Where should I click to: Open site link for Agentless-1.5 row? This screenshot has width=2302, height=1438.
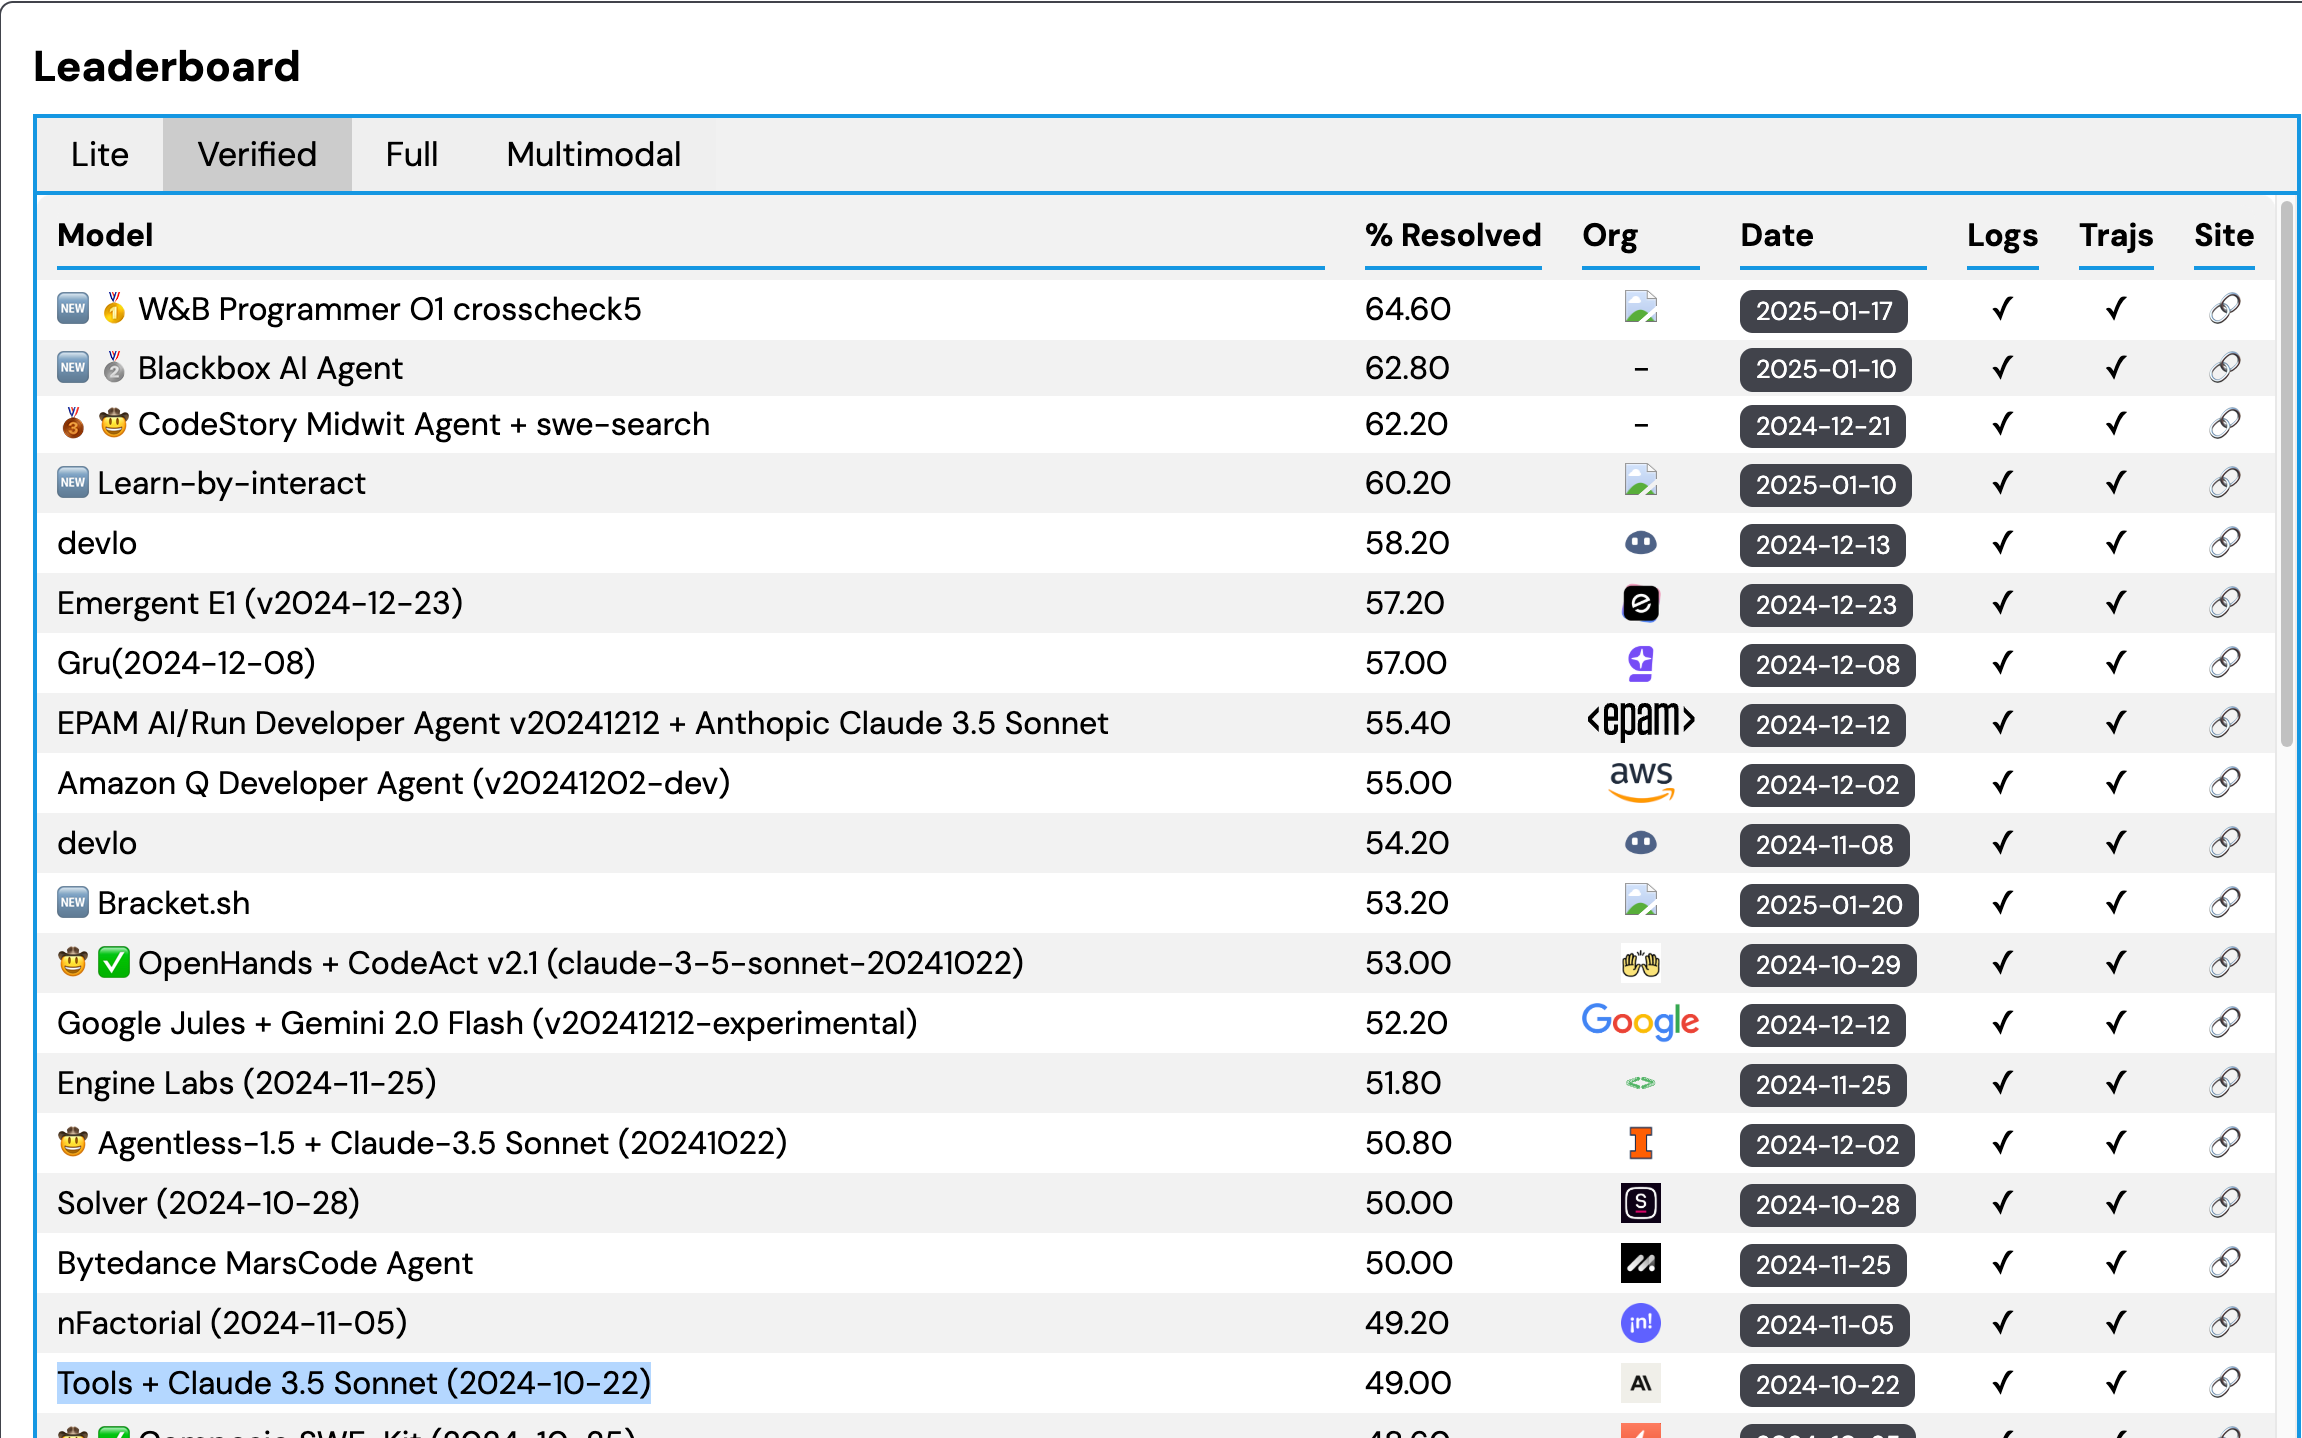[2224, 1143]
